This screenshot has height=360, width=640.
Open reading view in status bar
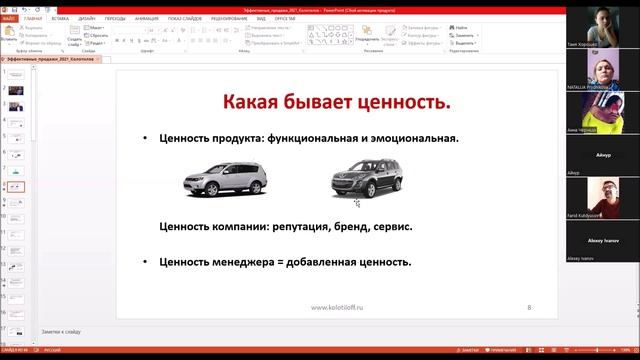[554, 350]
